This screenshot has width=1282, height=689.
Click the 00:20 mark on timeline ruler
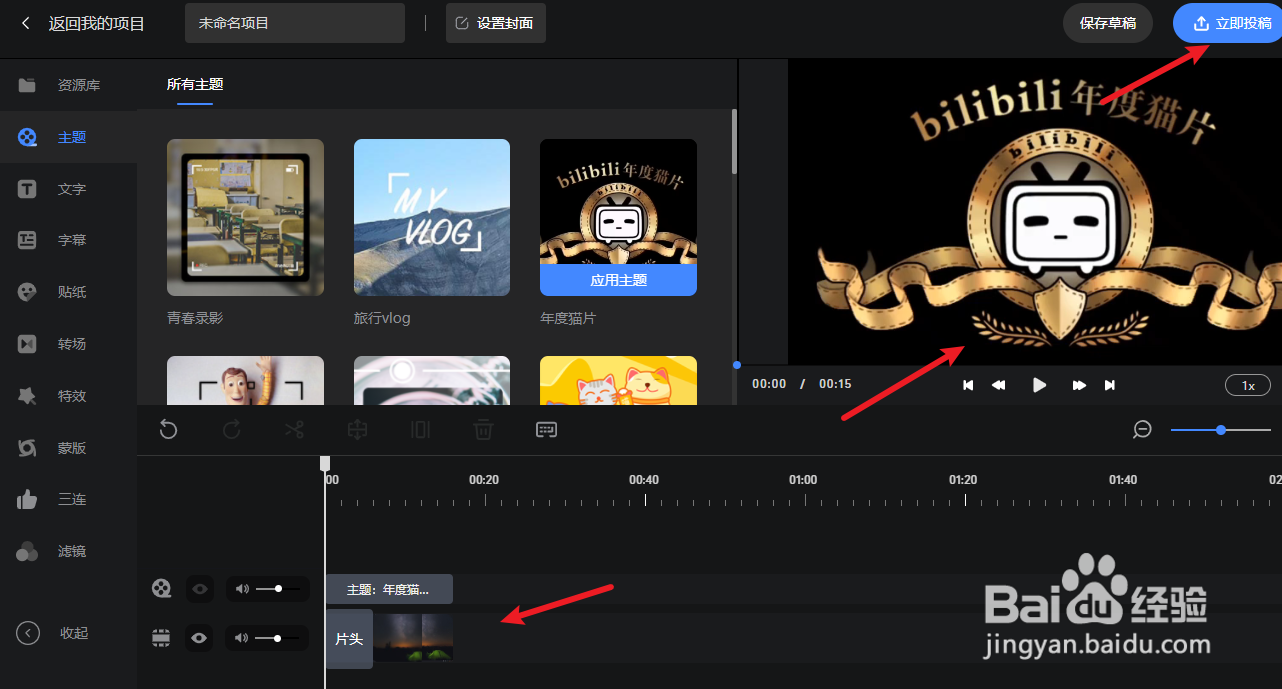point(484,480)
